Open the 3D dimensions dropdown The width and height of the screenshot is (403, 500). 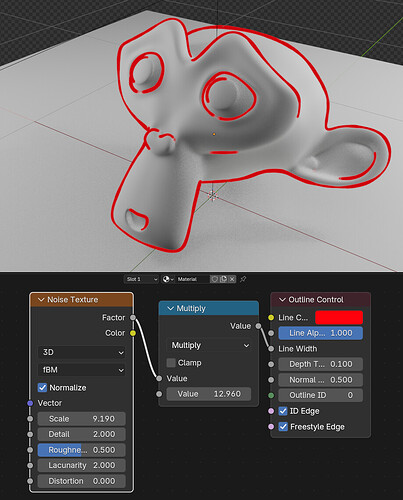(82, 352)
